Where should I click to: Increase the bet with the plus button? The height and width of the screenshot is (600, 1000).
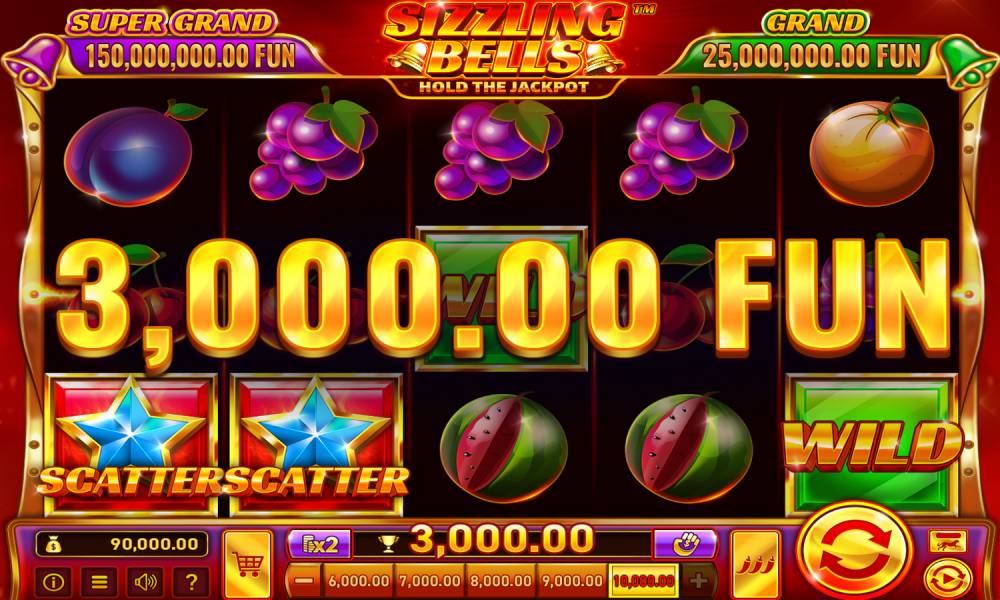click(698, 581)
